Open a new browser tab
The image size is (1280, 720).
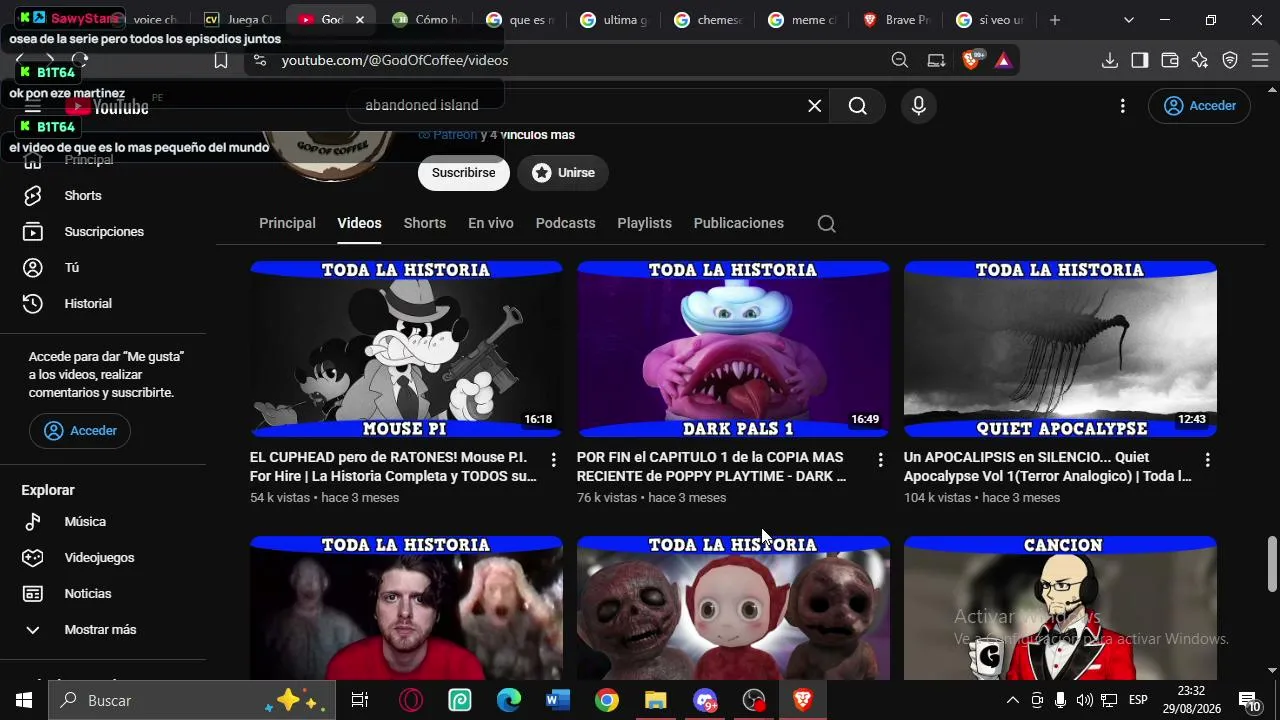click(x=1054, y=20)
